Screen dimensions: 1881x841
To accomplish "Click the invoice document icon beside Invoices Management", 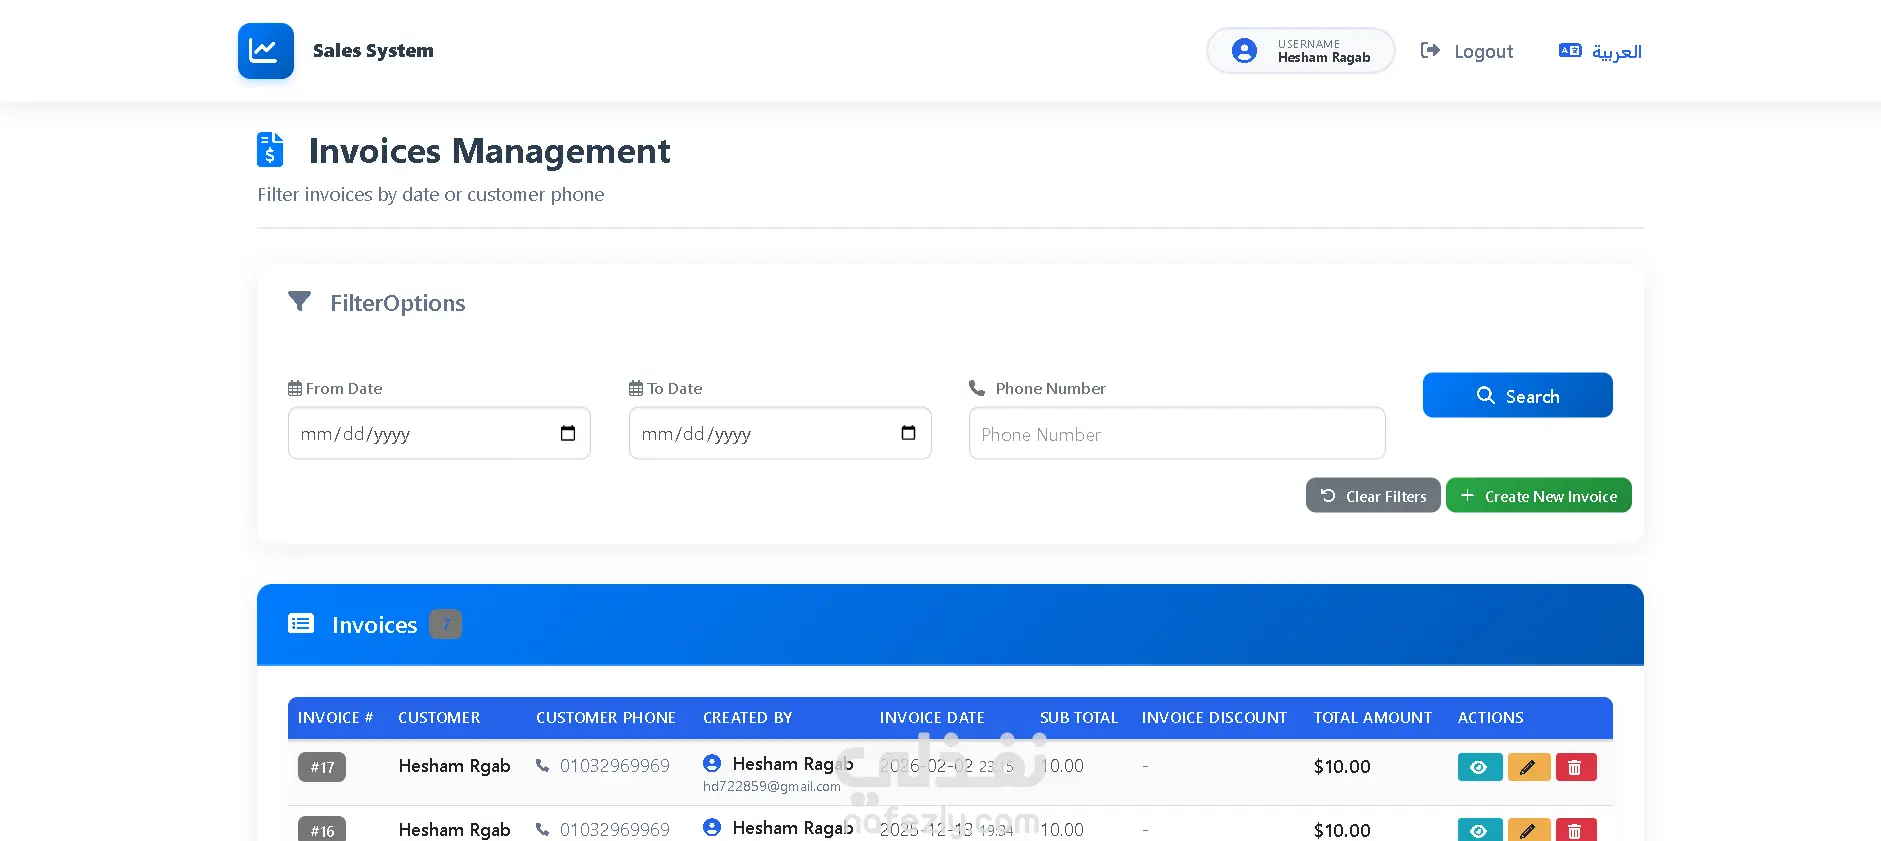I will coord(270,150).
